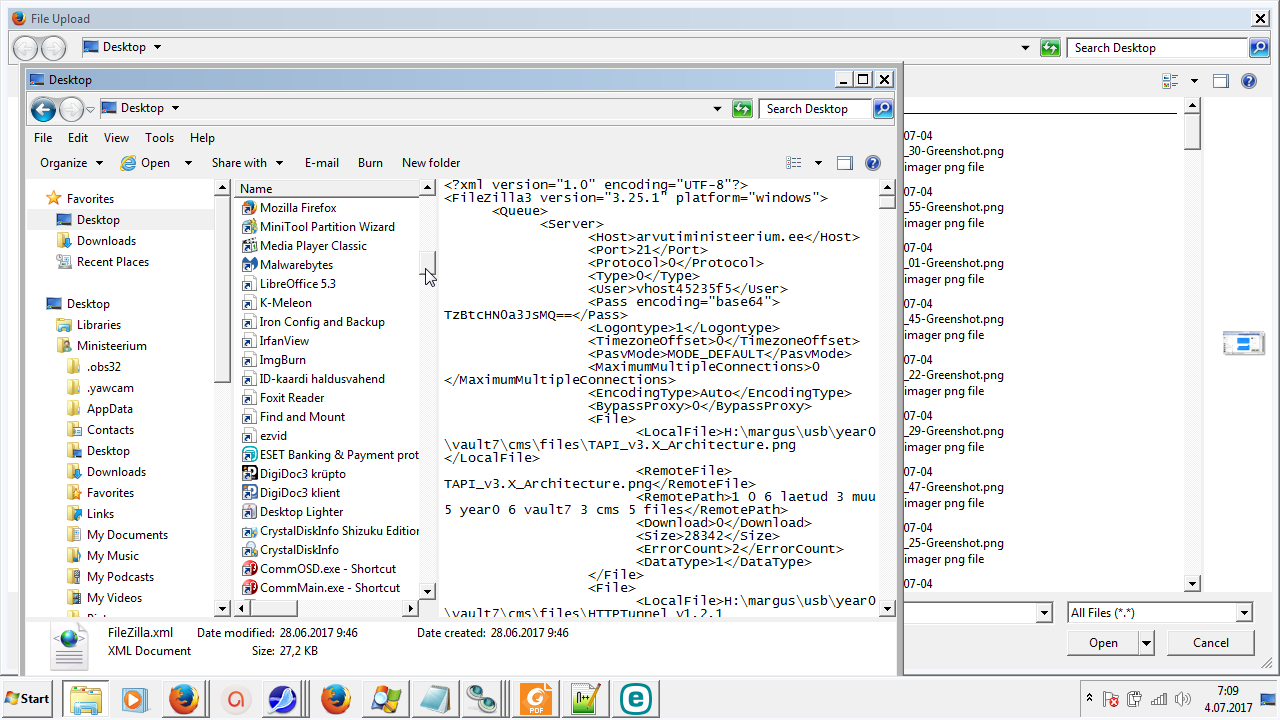Toggle preview pane icon in Explorer toolbar
Image resolution: width=1280 pixels, height=720 pixels.
(x=845, y=163)
